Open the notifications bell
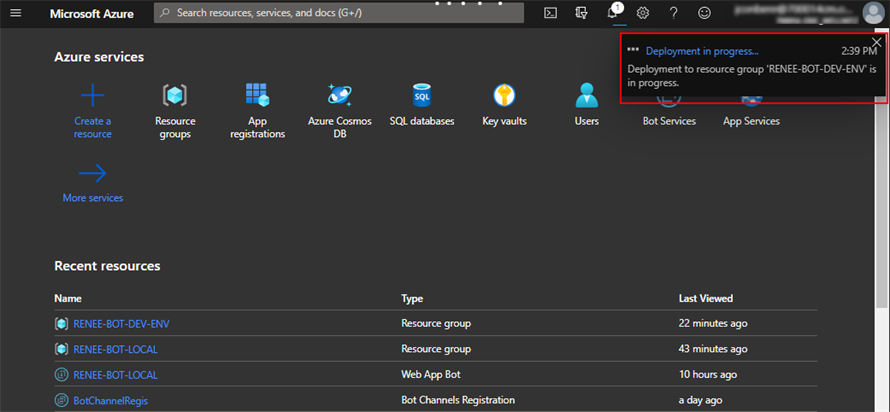Viewport: 890px width, 412px height. [613, 13]
